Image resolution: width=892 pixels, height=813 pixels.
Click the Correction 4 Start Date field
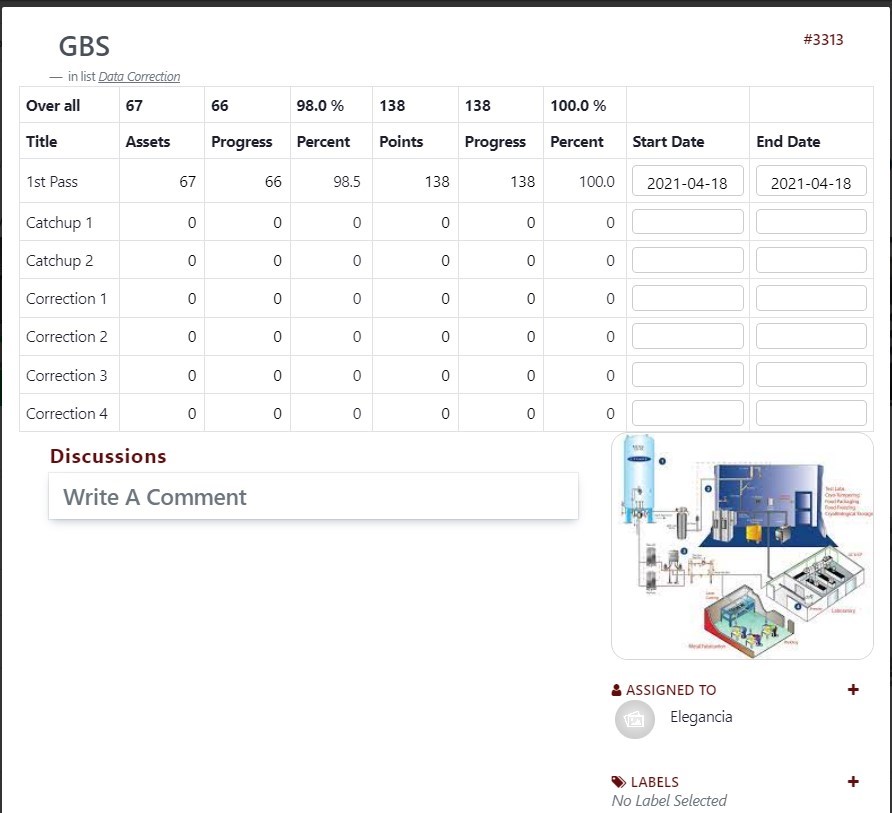tap(687, 413)
